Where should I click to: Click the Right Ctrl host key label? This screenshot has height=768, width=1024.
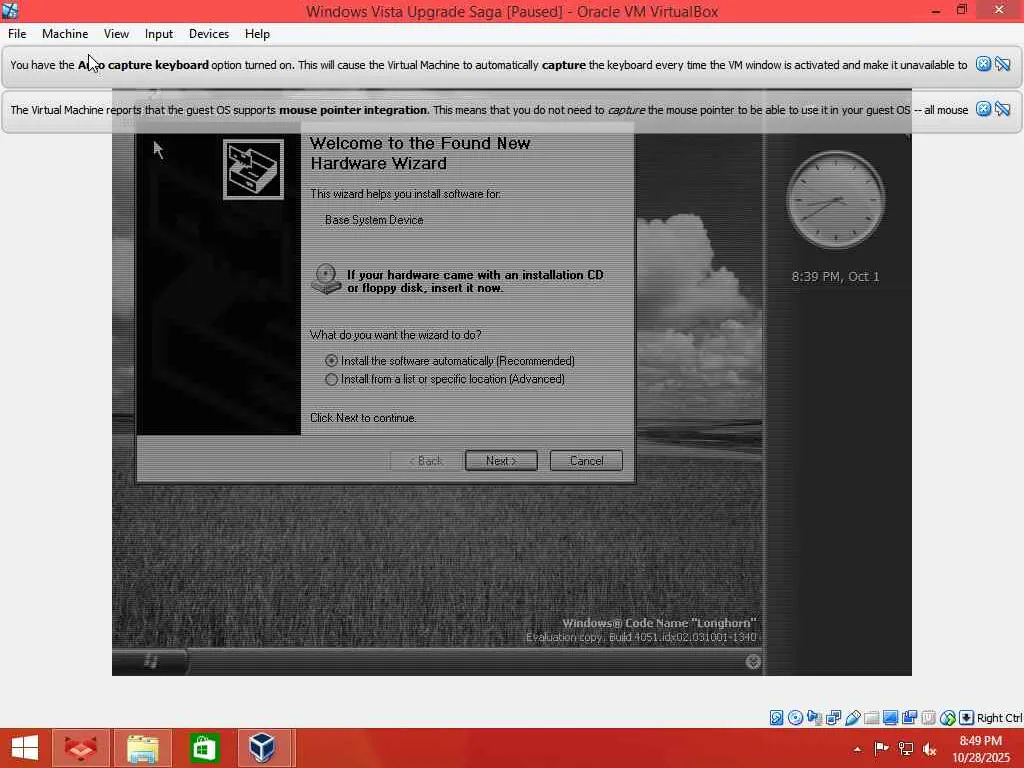tap(999, 718)
